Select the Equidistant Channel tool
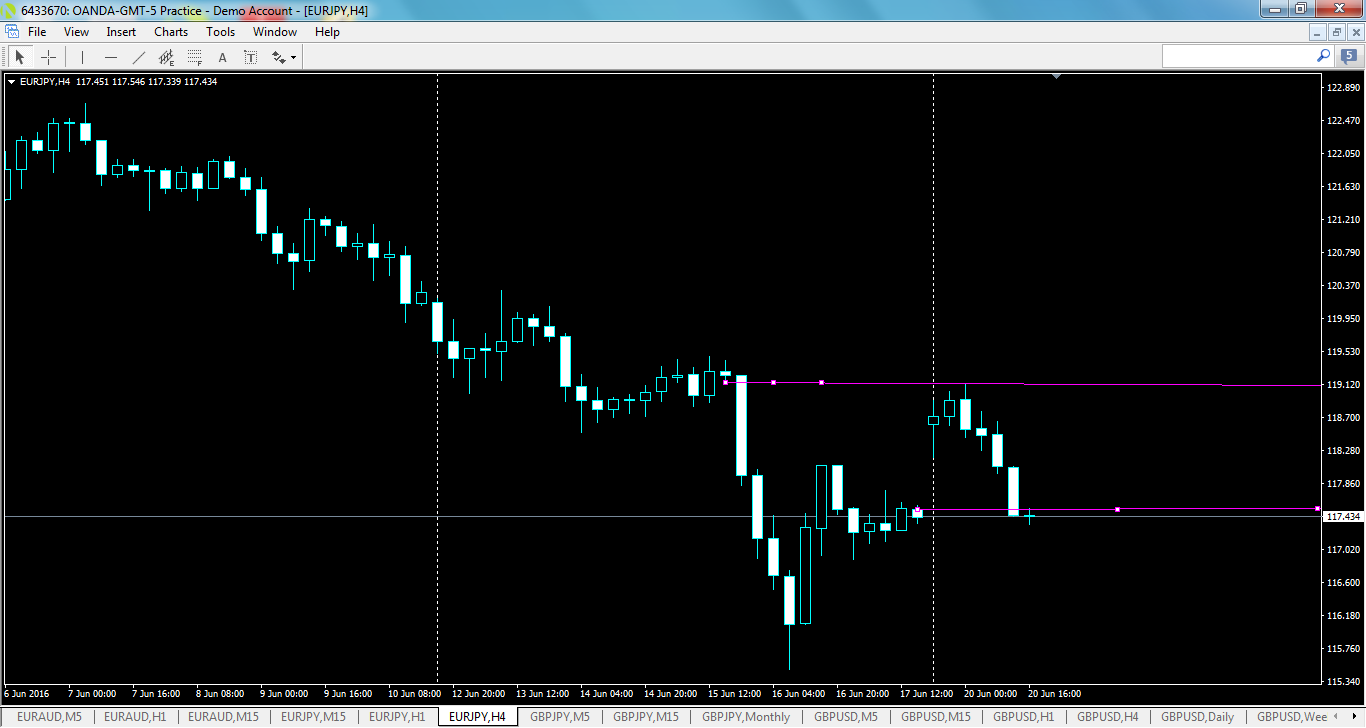1366x728 pixels. click(x=166, y=56)
